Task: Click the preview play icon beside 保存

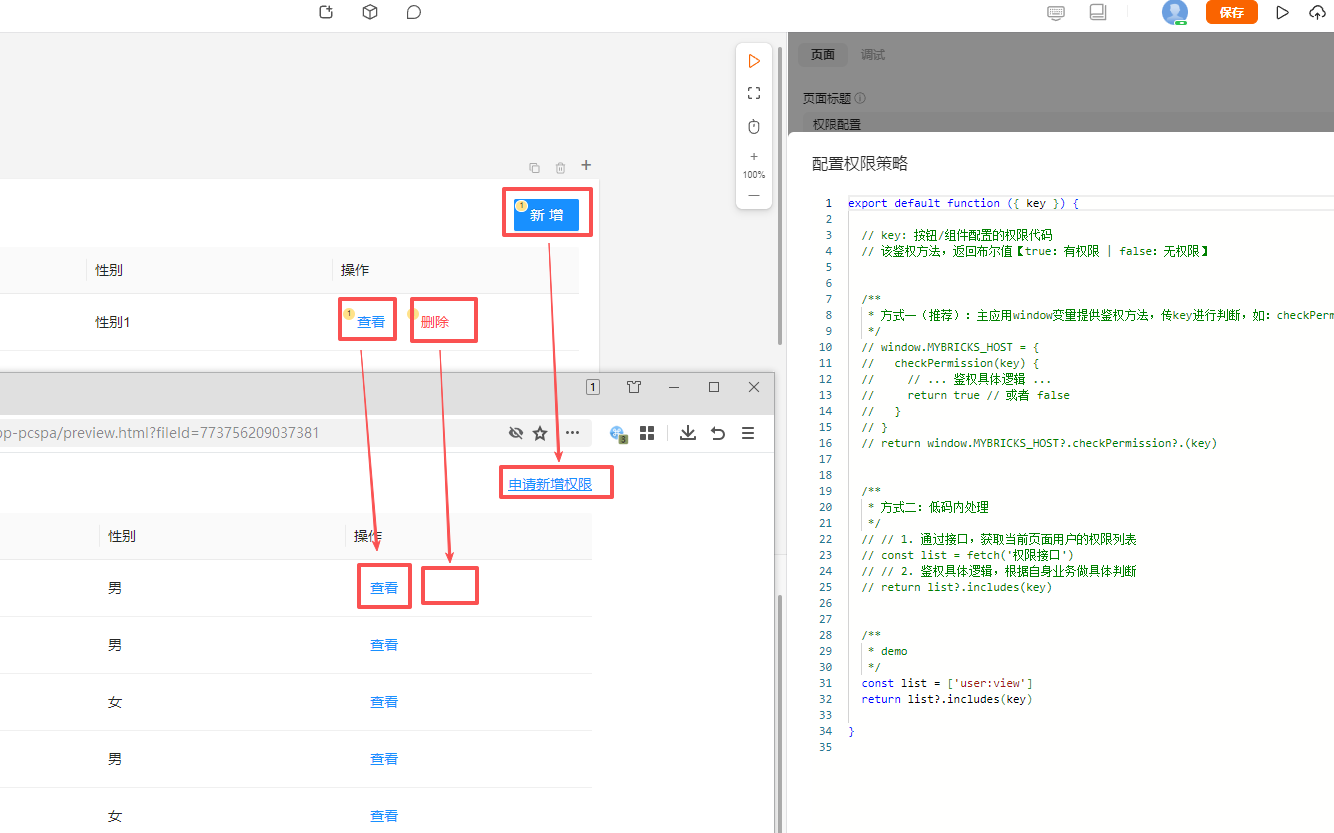Action: (x=1283, y=12)
